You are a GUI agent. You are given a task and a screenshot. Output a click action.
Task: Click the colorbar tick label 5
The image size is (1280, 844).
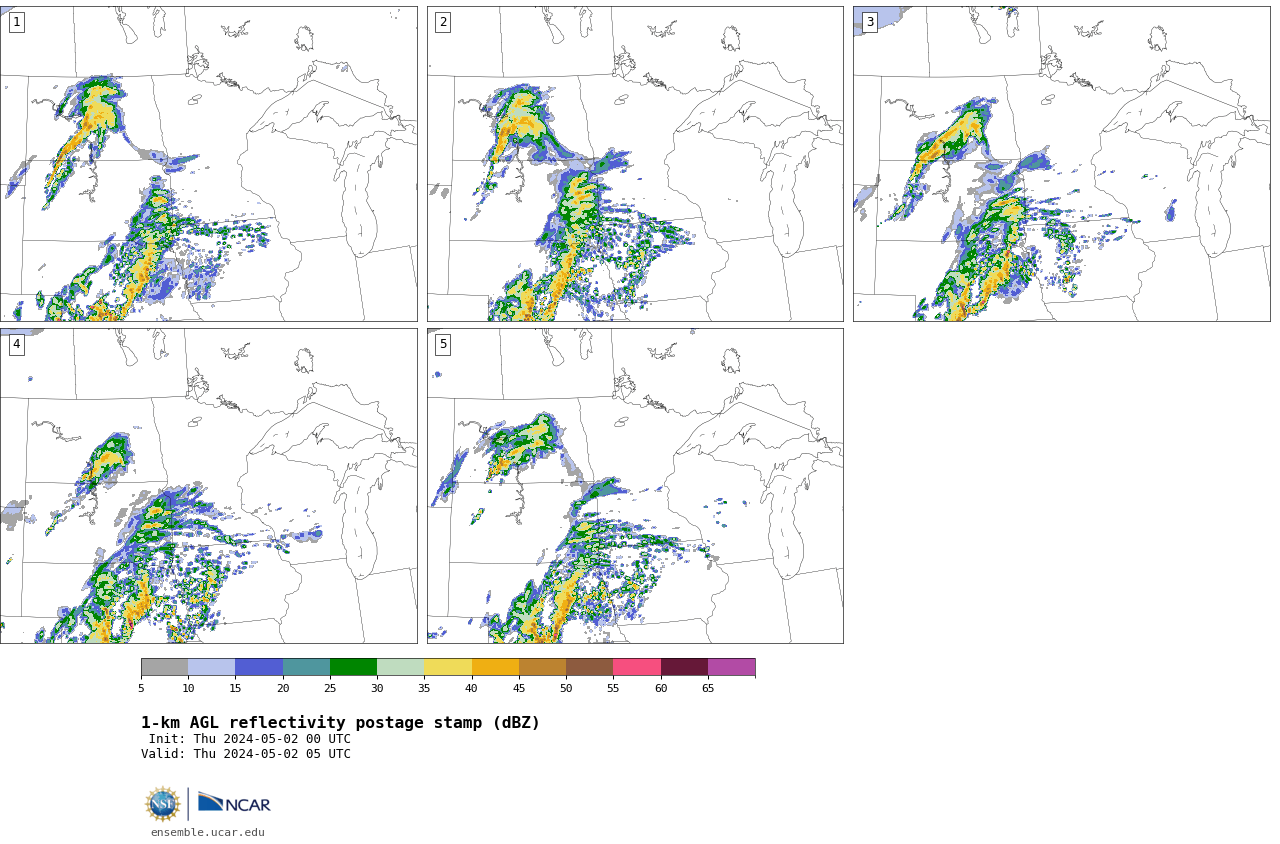coord(141,688)
